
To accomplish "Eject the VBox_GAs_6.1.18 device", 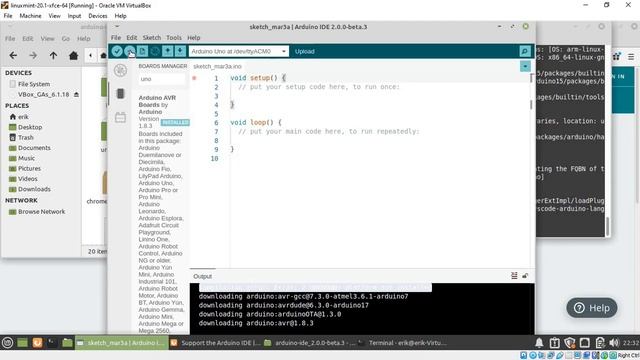I will (x=76, y=94).
